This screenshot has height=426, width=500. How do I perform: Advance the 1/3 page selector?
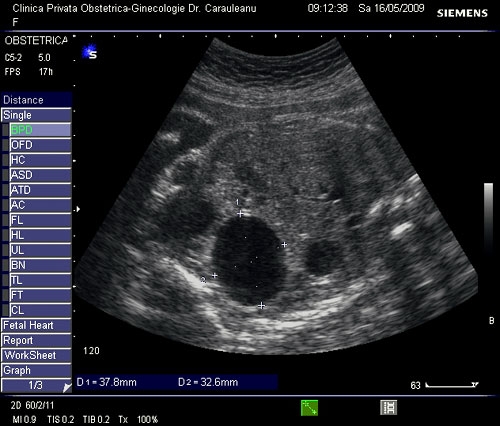tap(36, 385)
